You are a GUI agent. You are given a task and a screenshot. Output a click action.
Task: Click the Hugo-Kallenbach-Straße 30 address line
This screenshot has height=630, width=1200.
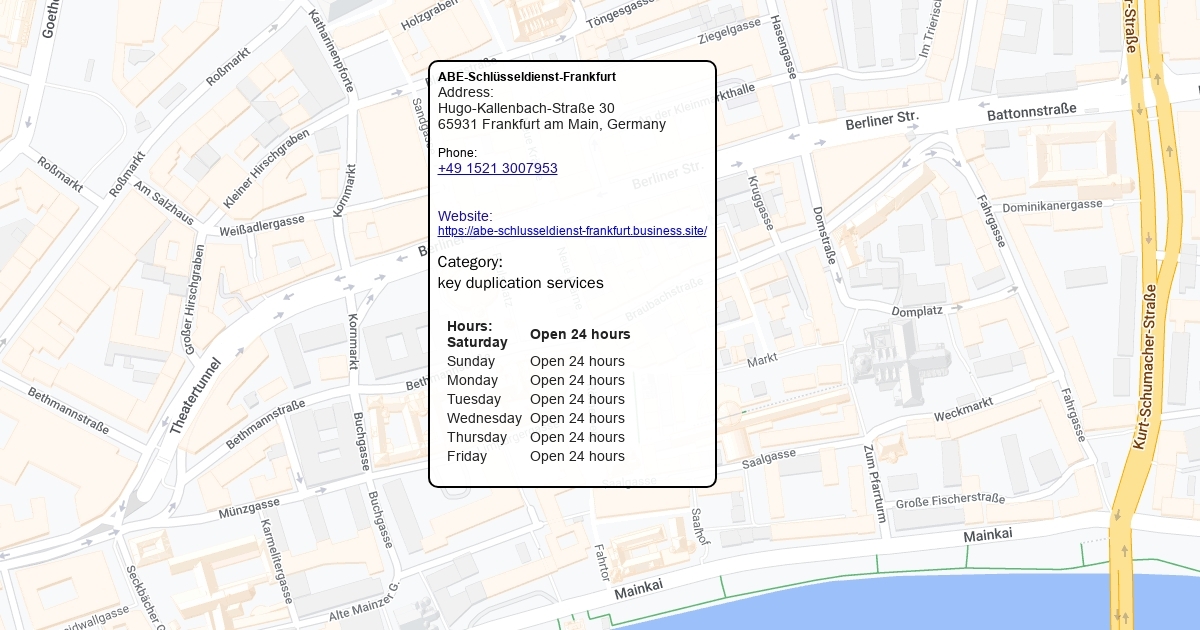pyautogui.click(x=526, y=108)
